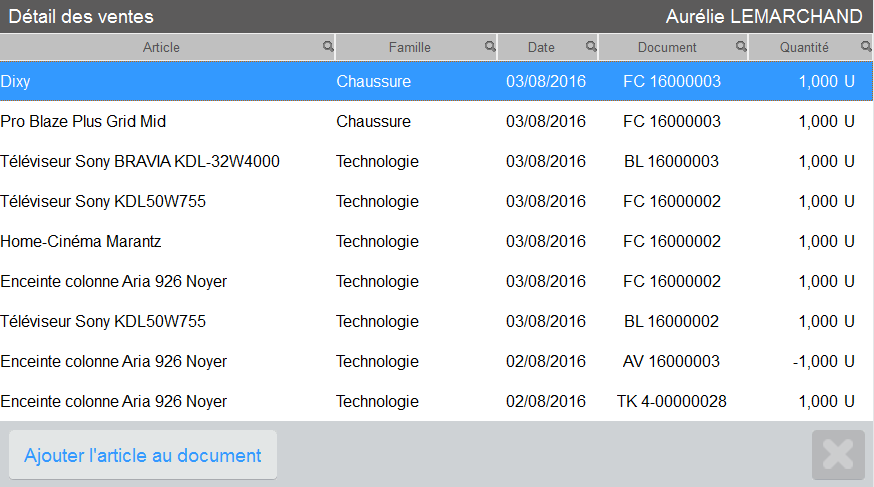Select Enceinte colonne row dated 03/08/2016
This screenshot has height=487, width=874.
[x=436, y=281]
